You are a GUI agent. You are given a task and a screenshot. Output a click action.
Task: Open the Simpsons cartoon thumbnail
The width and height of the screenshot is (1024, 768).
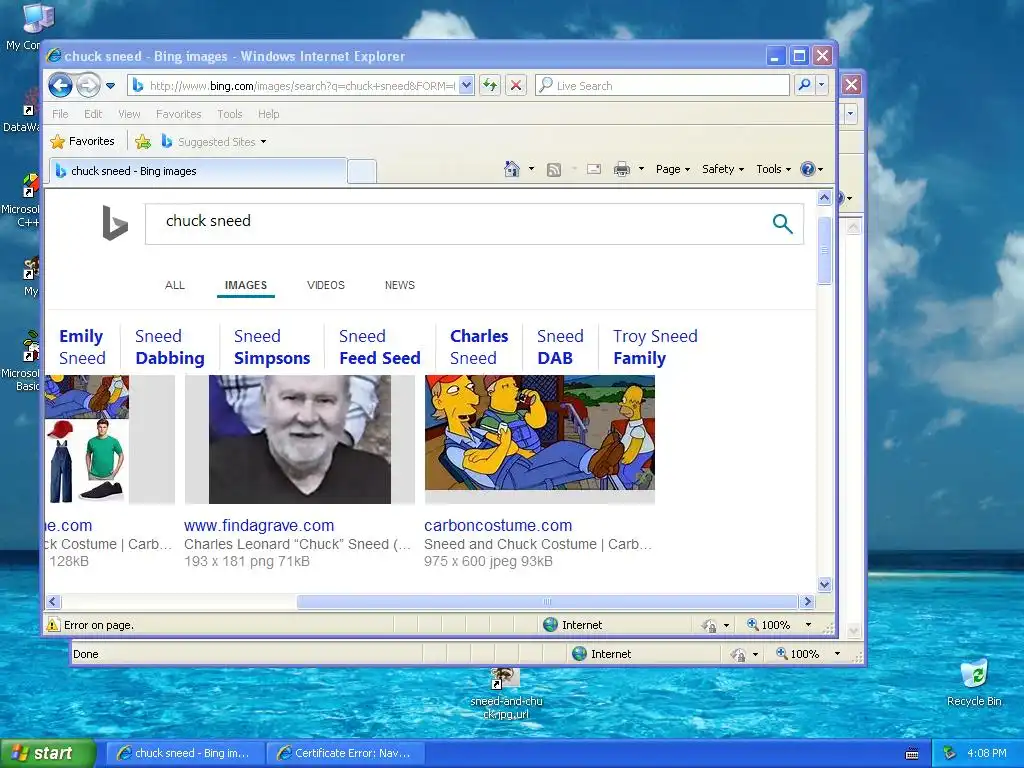pyautogui.click(x=539, y=432)
